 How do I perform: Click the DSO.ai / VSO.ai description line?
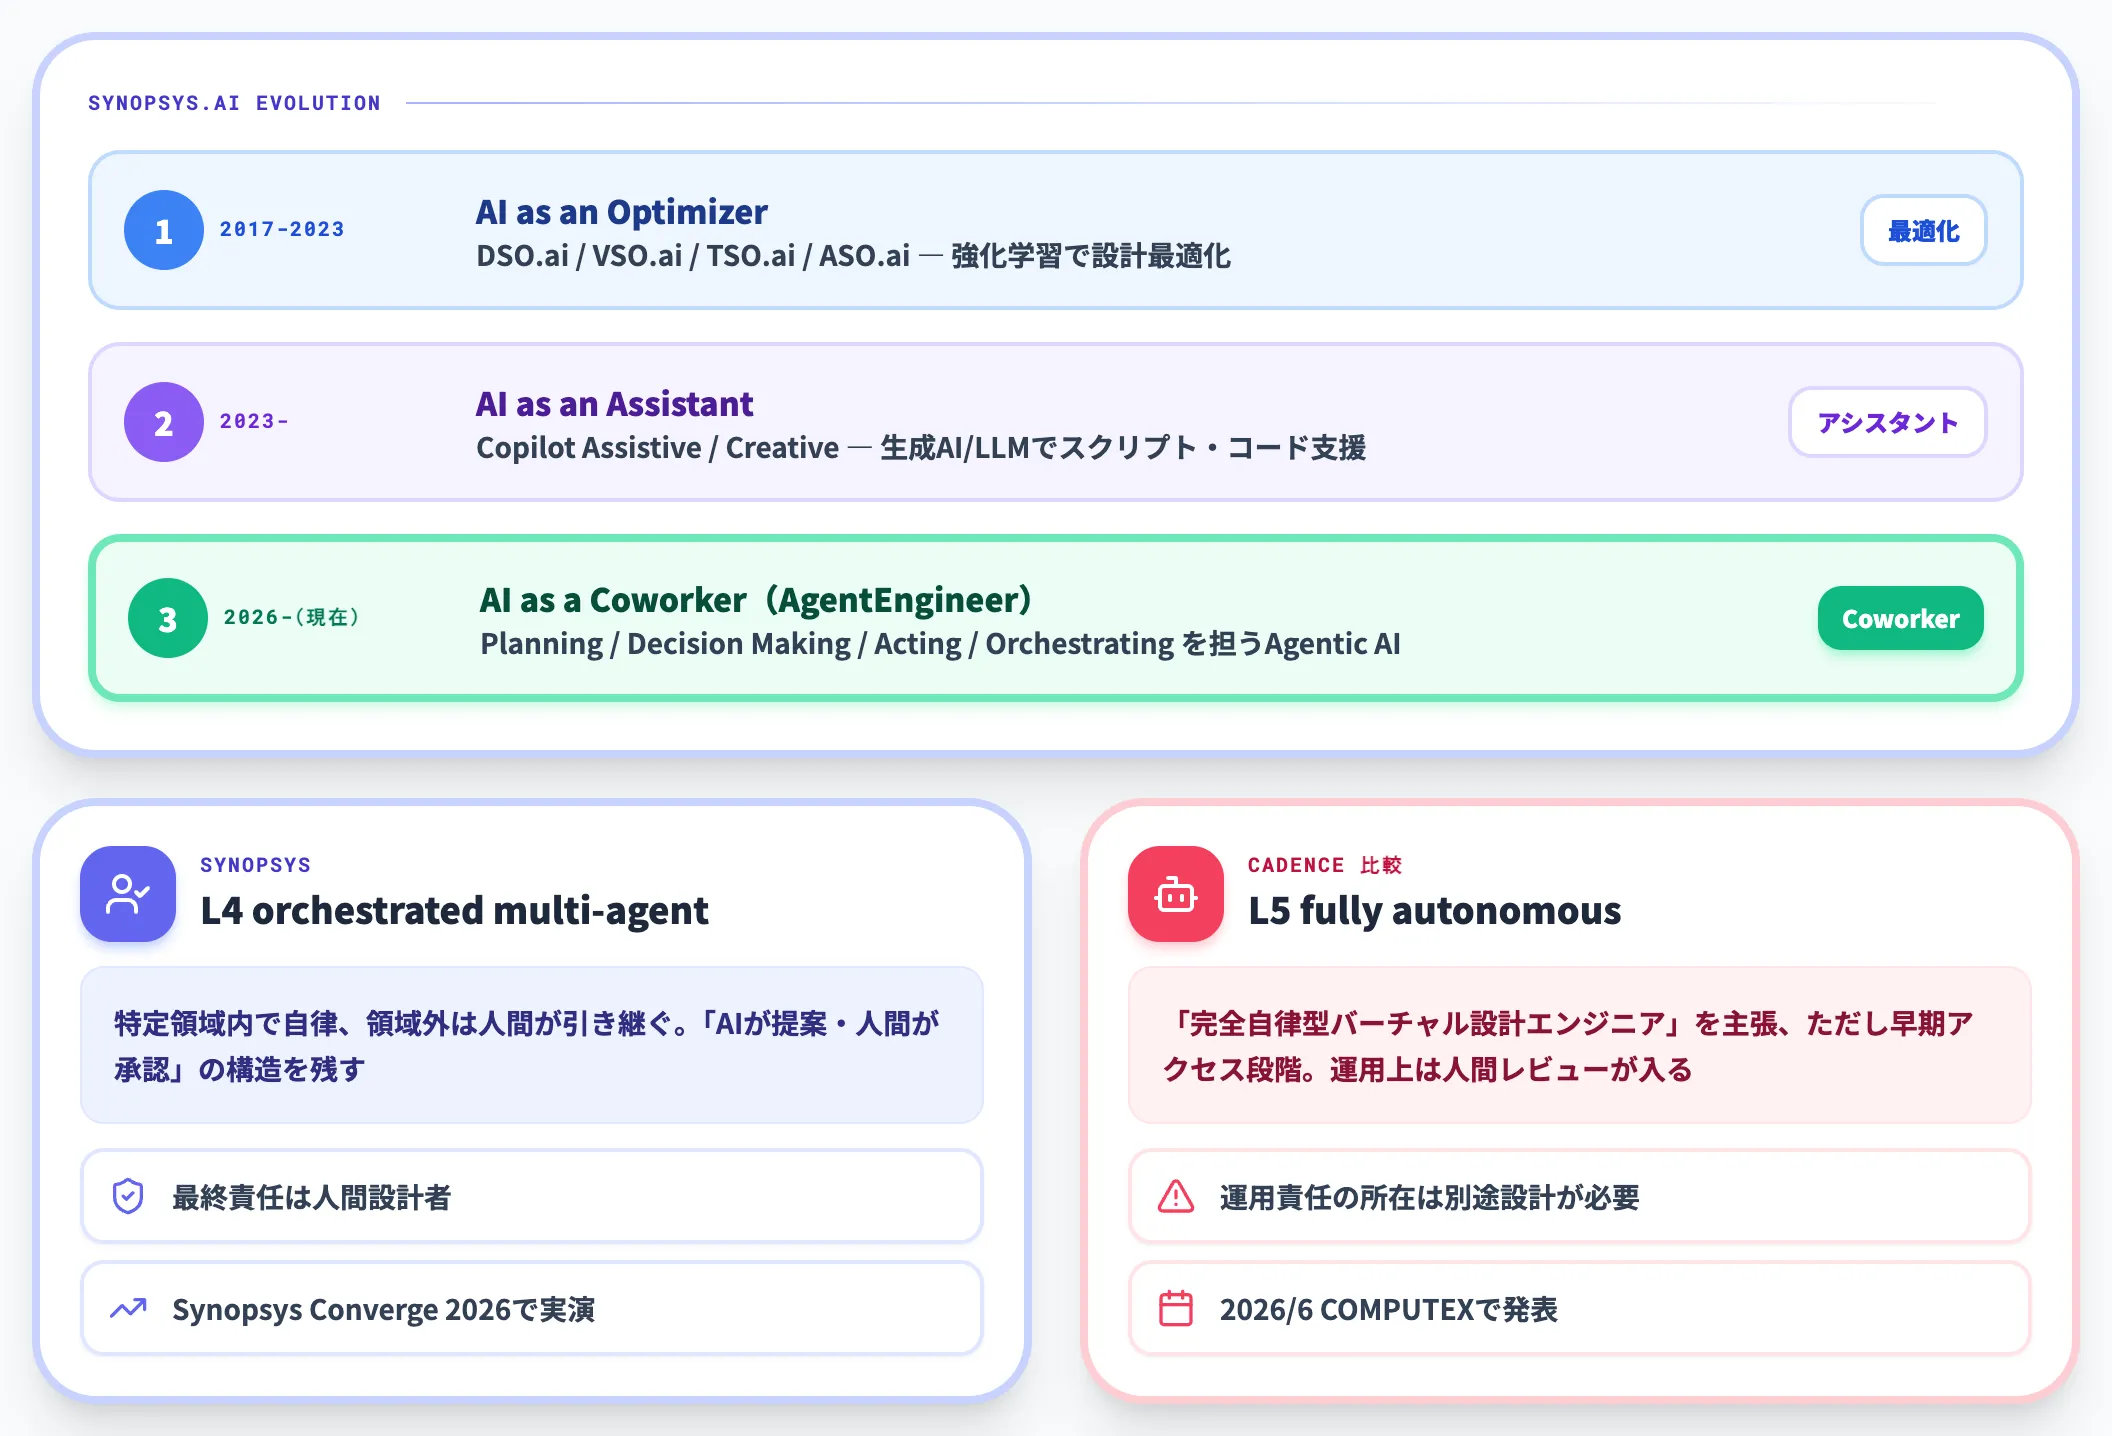(x=853, y=256)
